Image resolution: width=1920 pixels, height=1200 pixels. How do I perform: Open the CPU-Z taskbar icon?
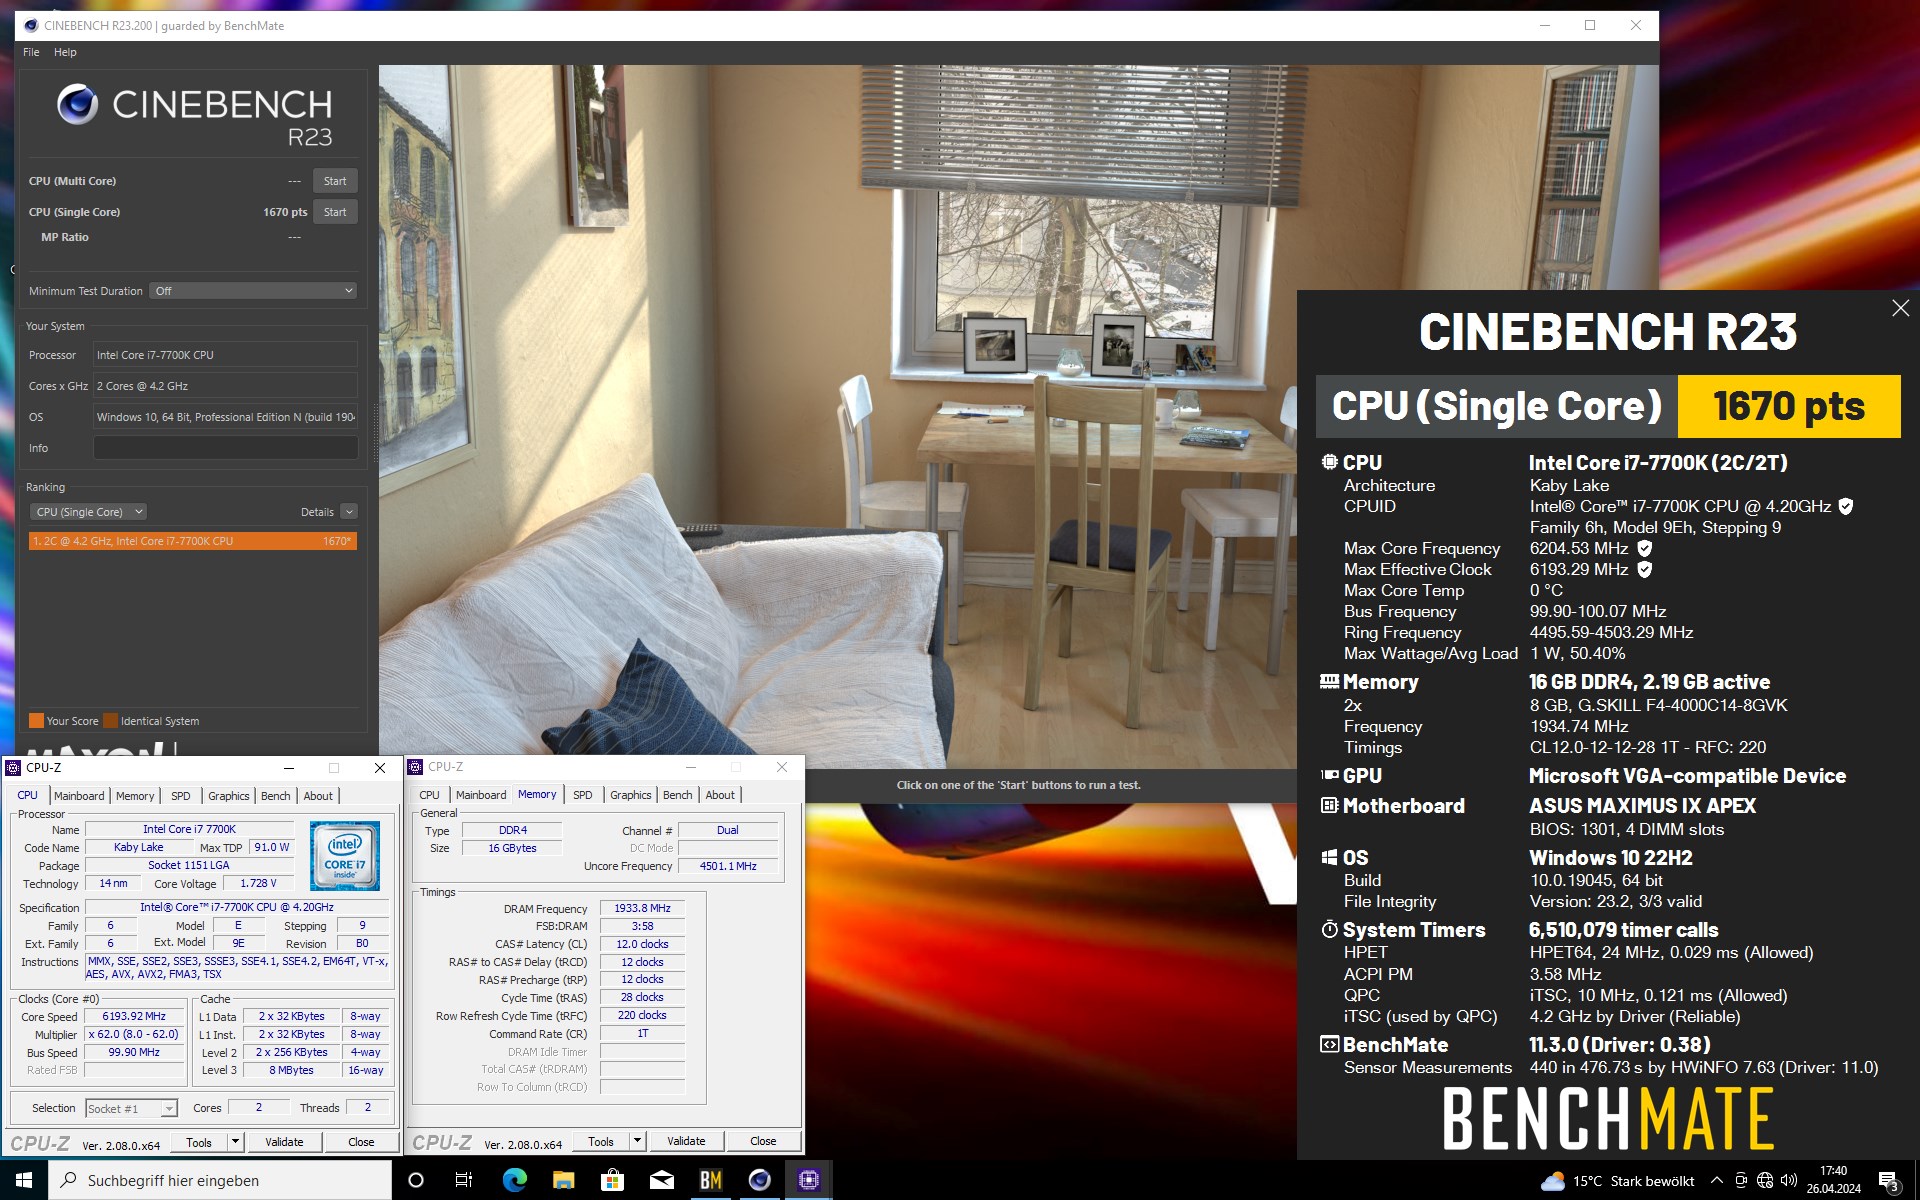(x=809, y=1180)
